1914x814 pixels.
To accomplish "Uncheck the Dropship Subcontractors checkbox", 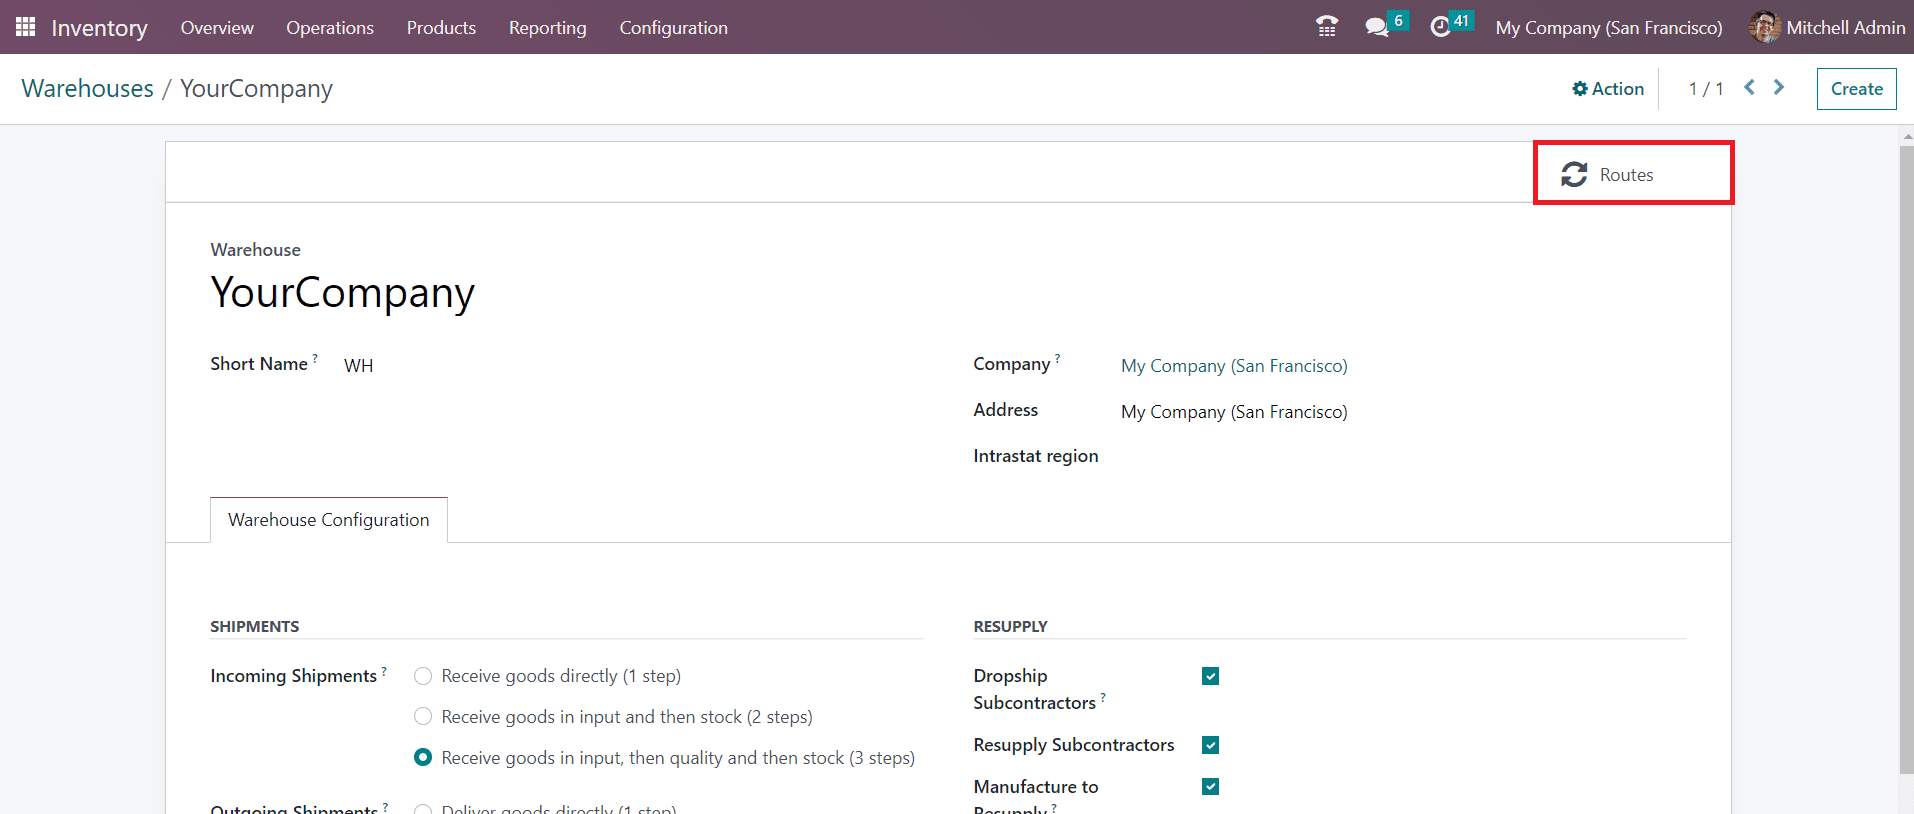I will pos(1210,676).
